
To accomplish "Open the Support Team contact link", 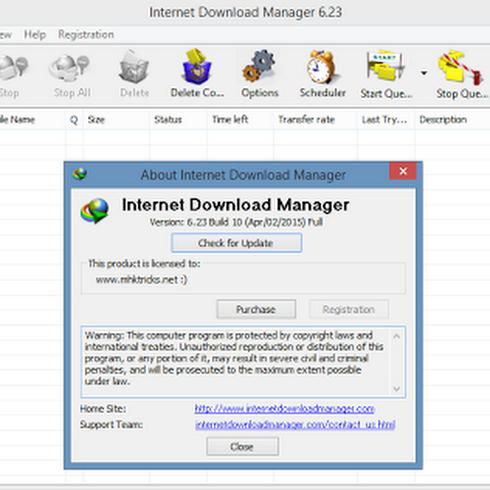I will click(295, 424).
